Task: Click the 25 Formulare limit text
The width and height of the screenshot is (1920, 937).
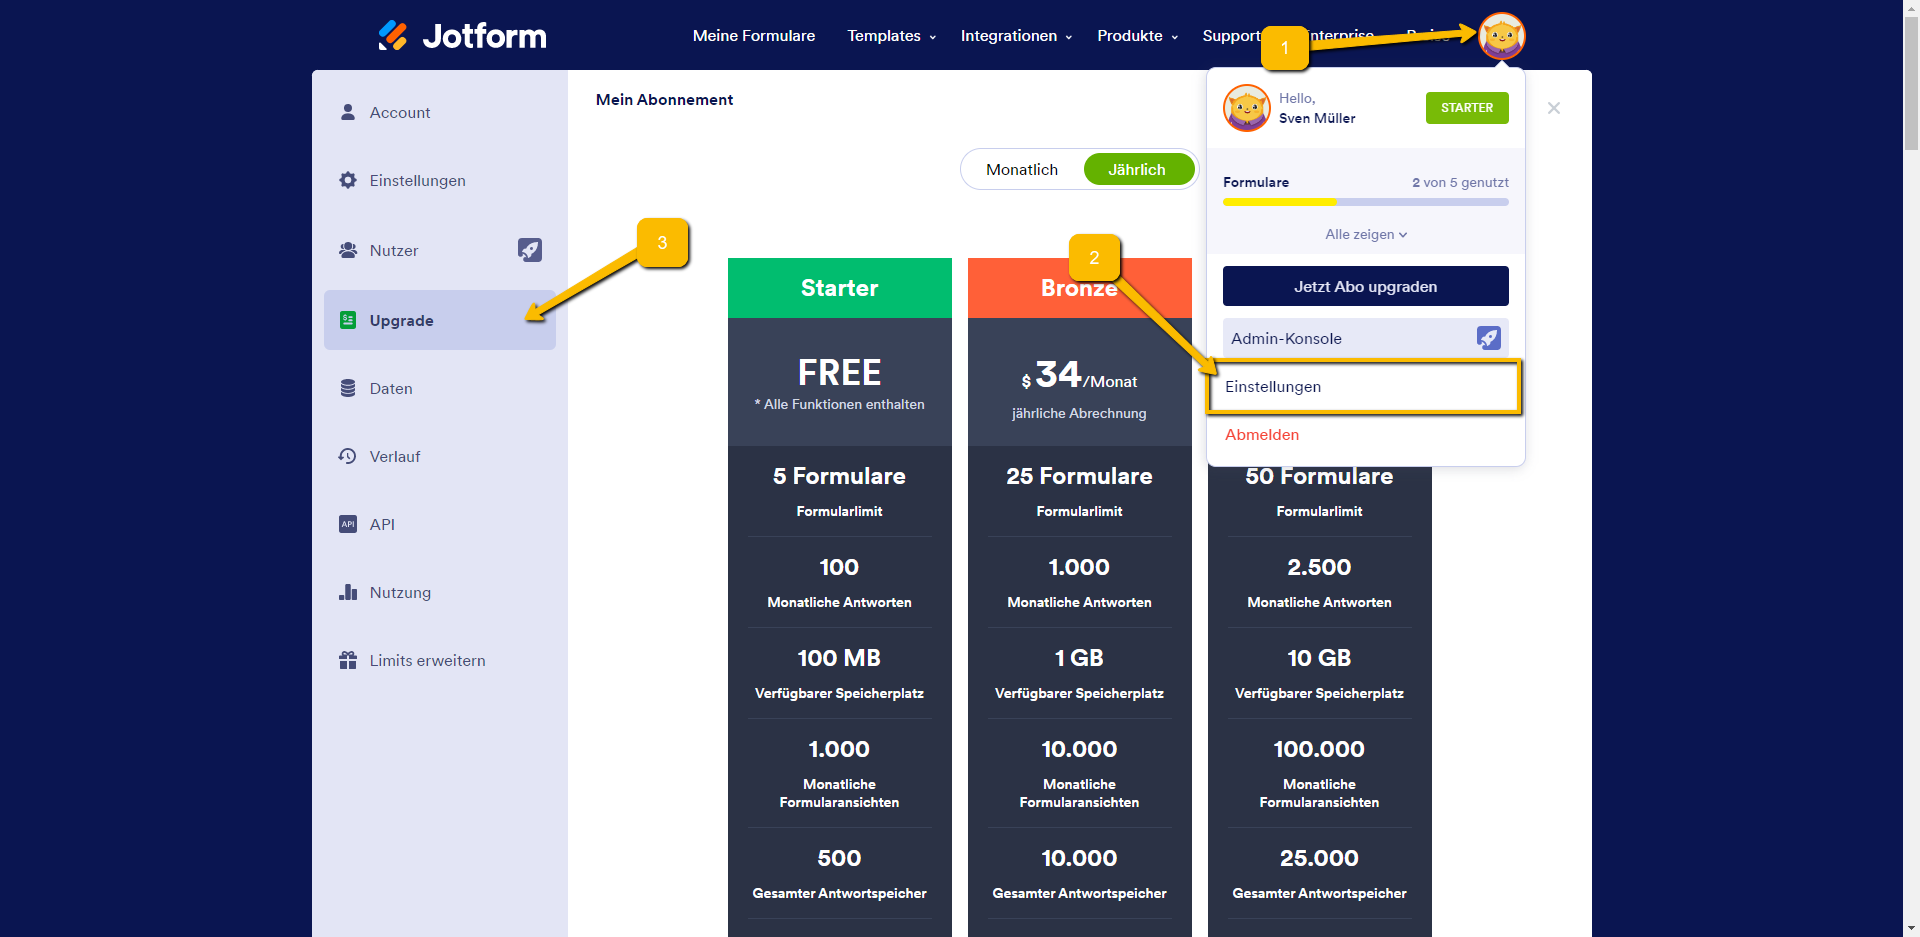Action: coord(1079,476)
